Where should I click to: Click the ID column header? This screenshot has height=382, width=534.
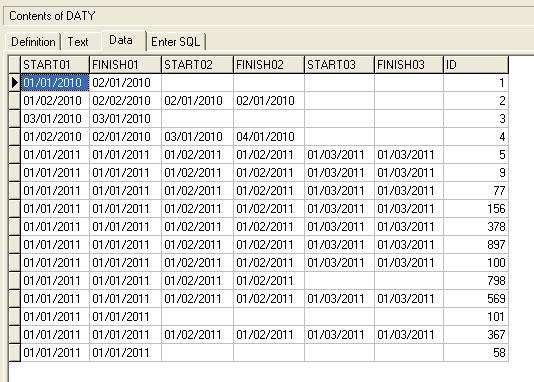476,65
